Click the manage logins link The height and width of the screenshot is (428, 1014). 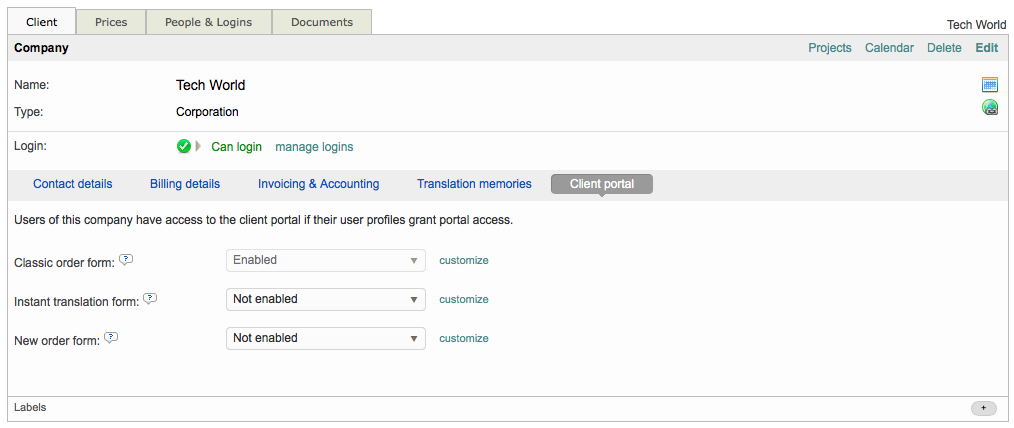tap(314, 147)
